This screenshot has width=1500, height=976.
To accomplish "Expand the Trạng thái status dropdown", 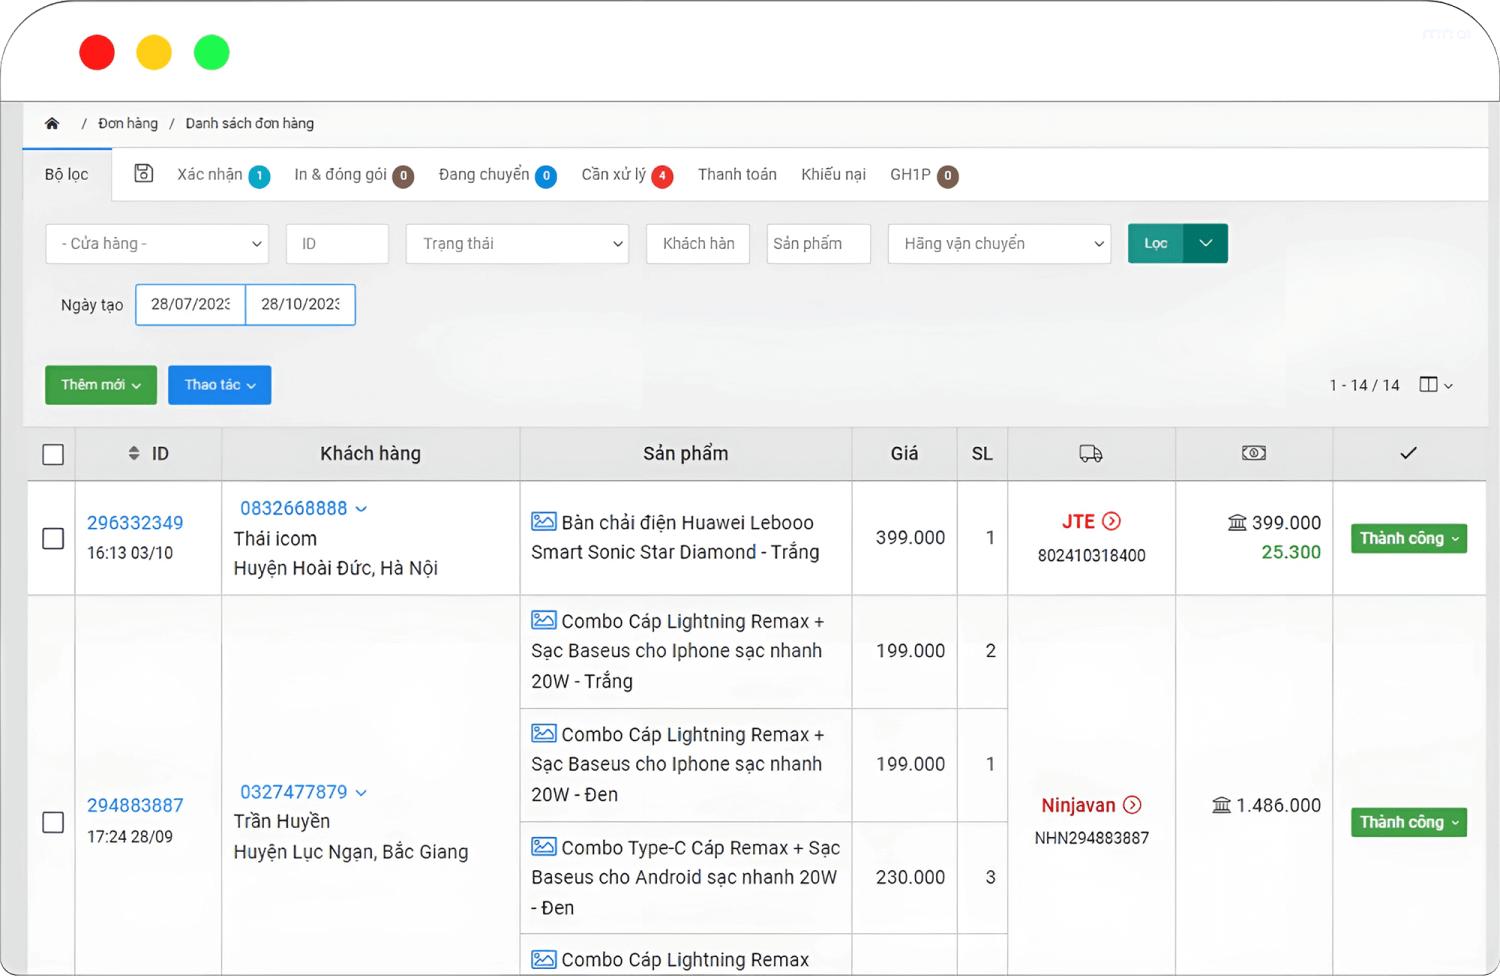I will click(x=517, y=244).
